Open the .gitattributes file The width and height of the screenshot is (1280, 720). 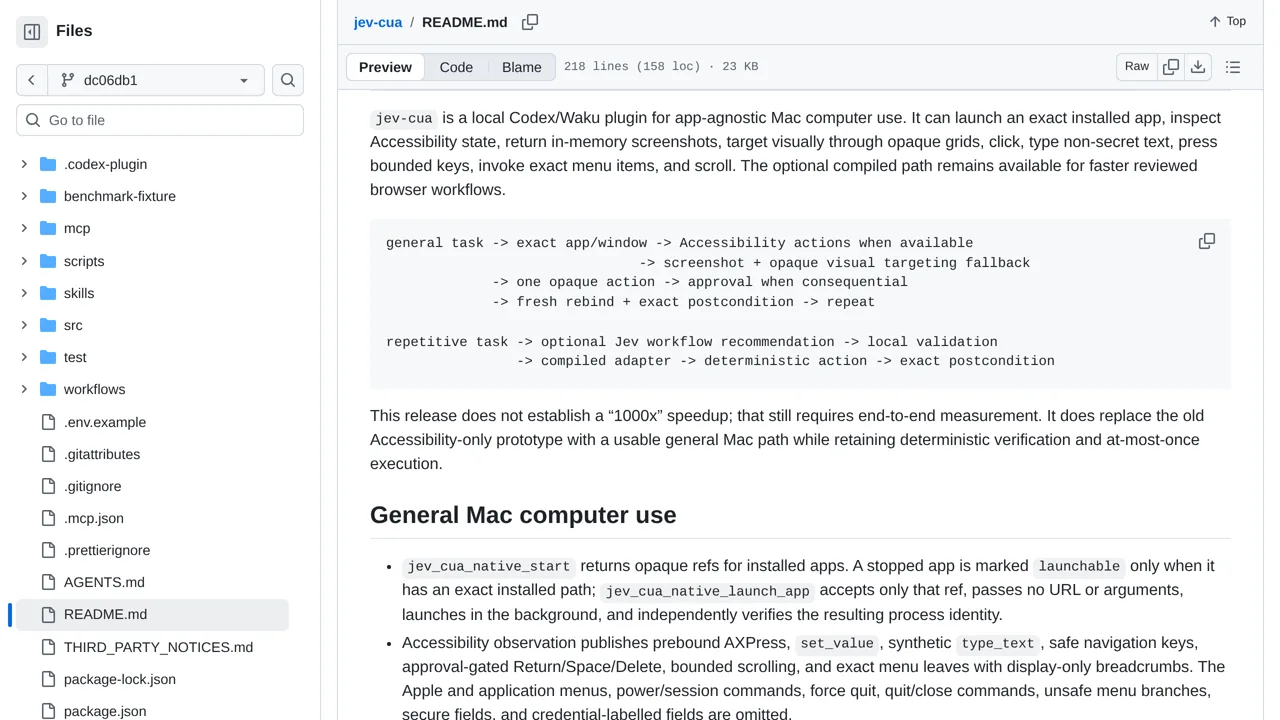pos(102,454)
